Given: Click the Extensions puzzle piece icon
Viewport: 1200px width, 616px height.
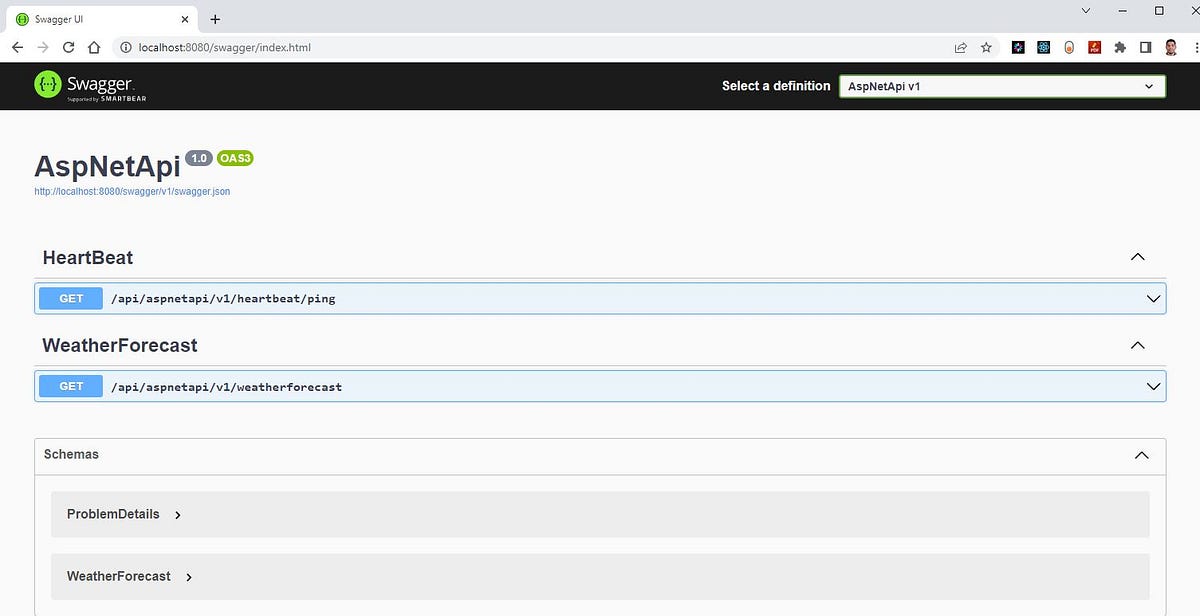Looking at the screenshot, I should pyautogui.click(x=1119, y=47).
